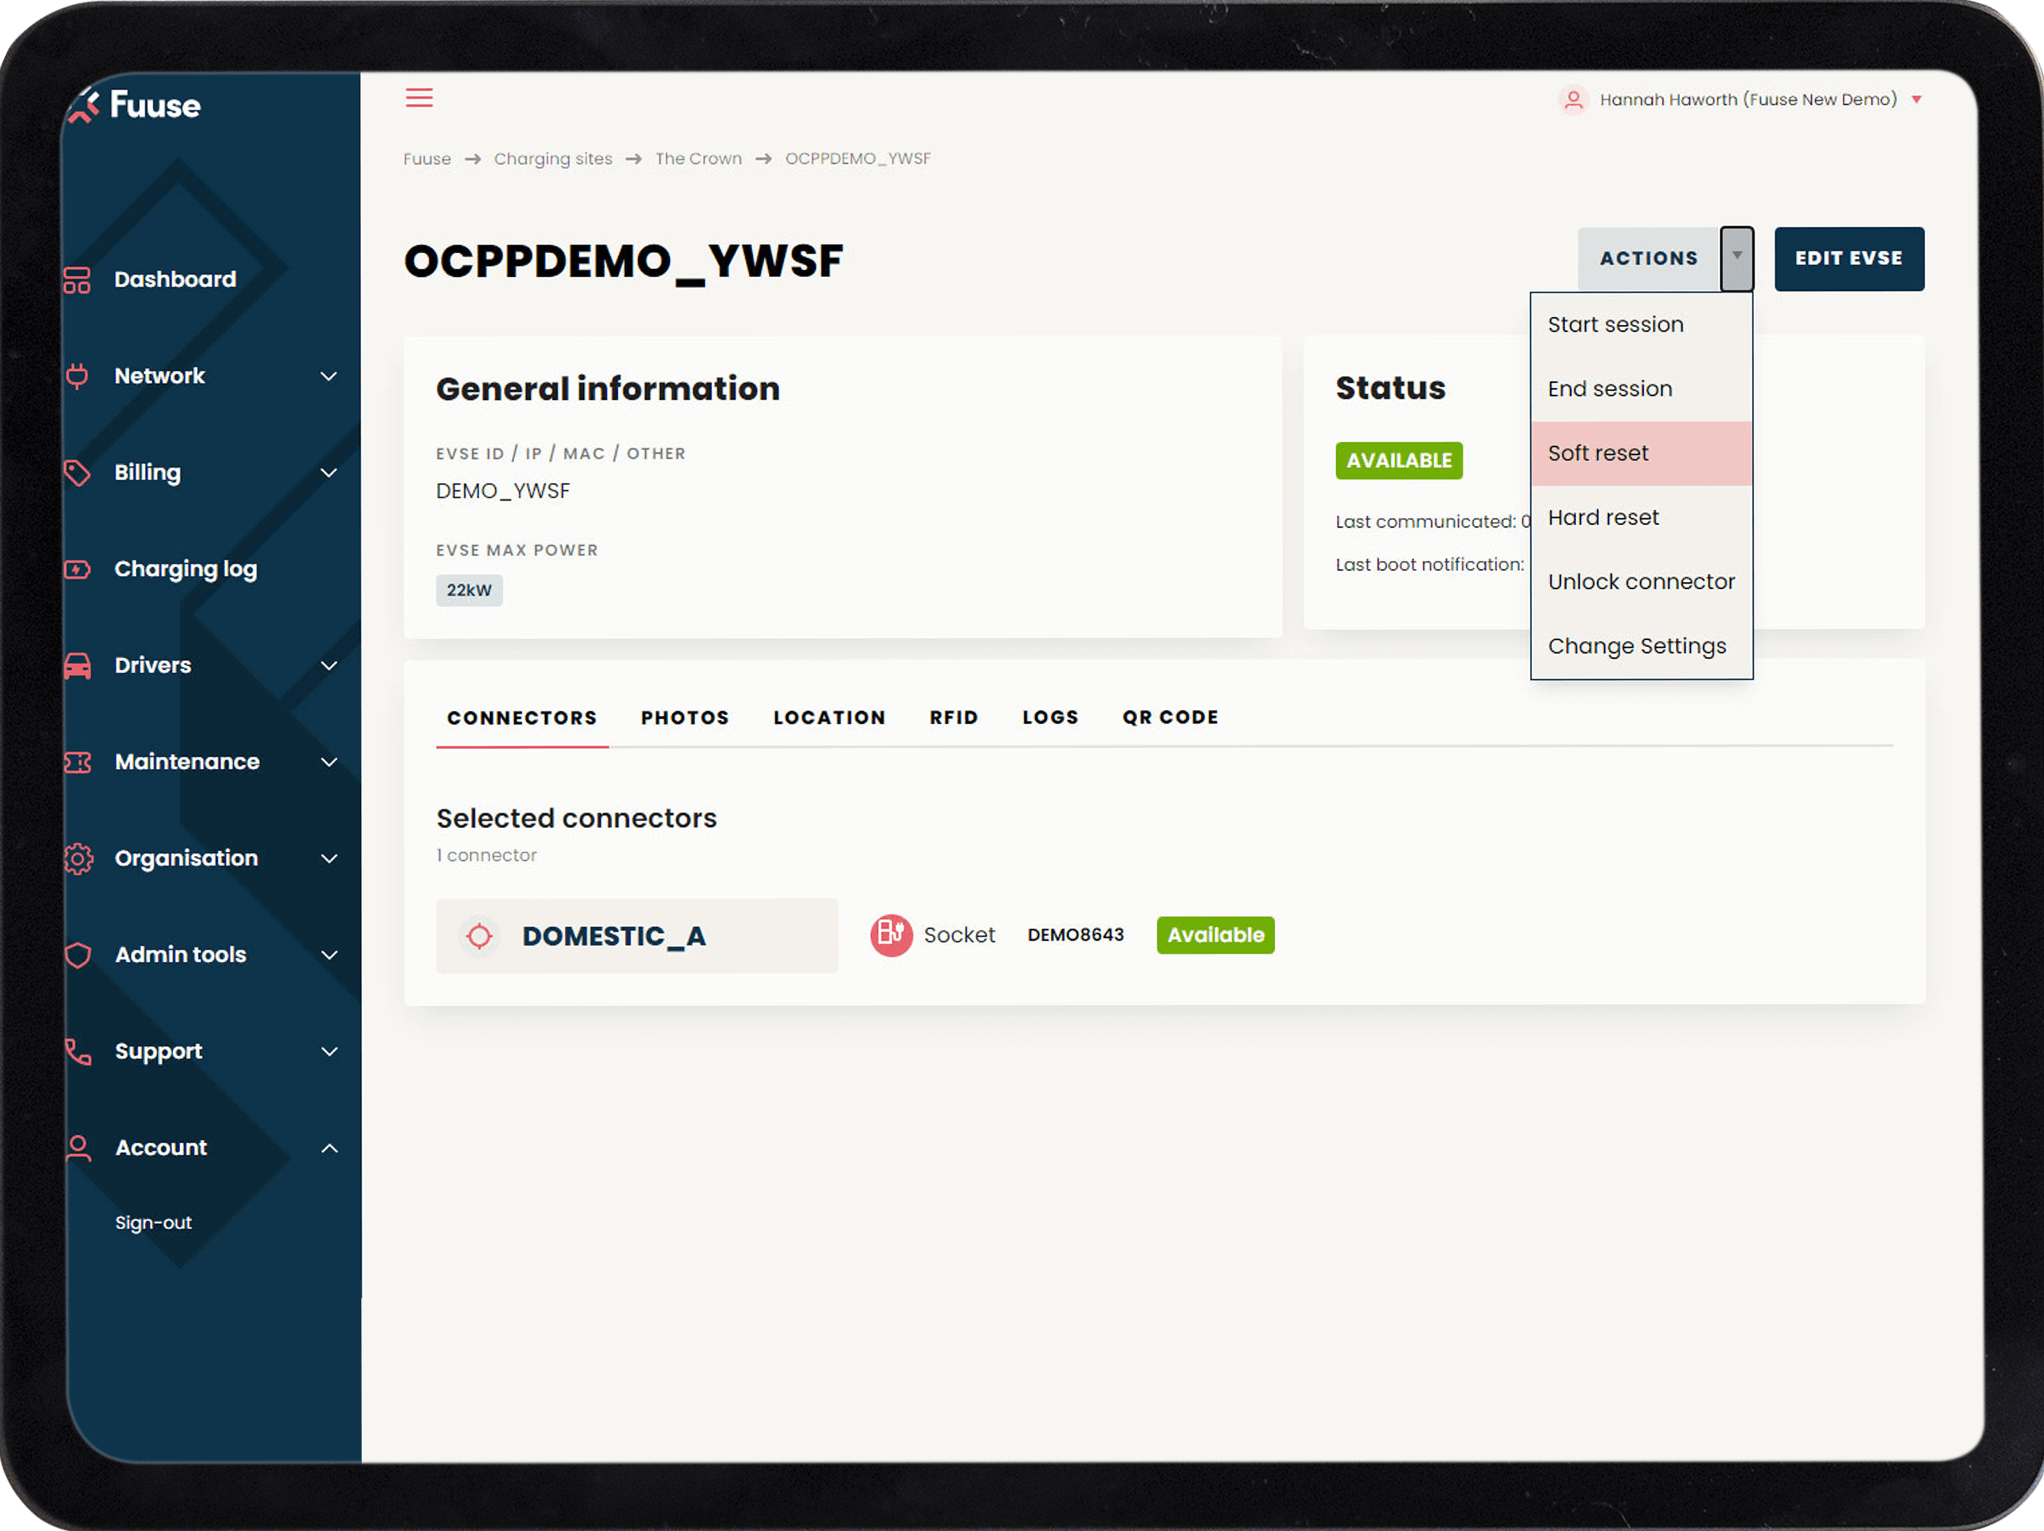The image size is (2044, 1531).
Task: Click the Network icon in sidebar
Action: click(x=76, y=376)
